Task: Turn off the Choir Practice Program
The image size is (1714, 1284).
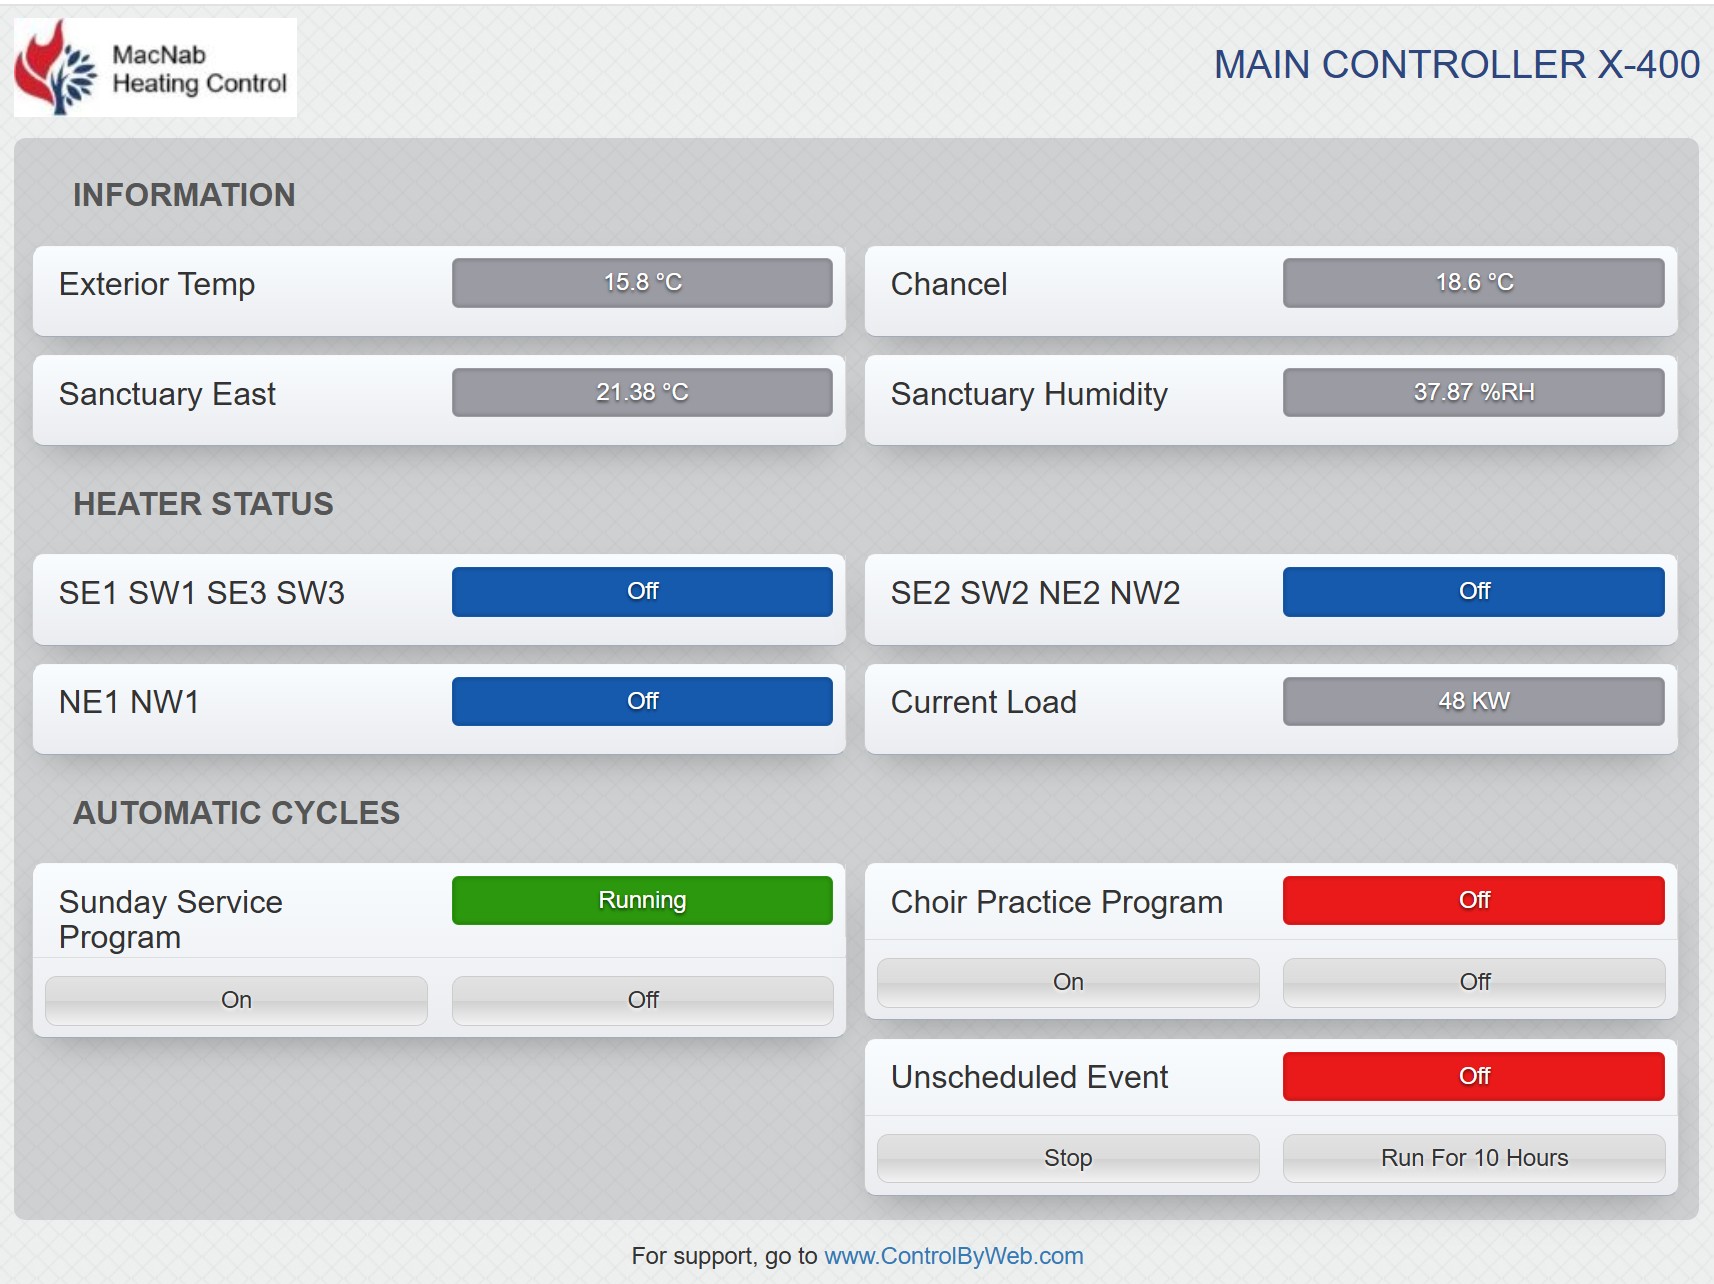Action: [x=1473, y=982]
